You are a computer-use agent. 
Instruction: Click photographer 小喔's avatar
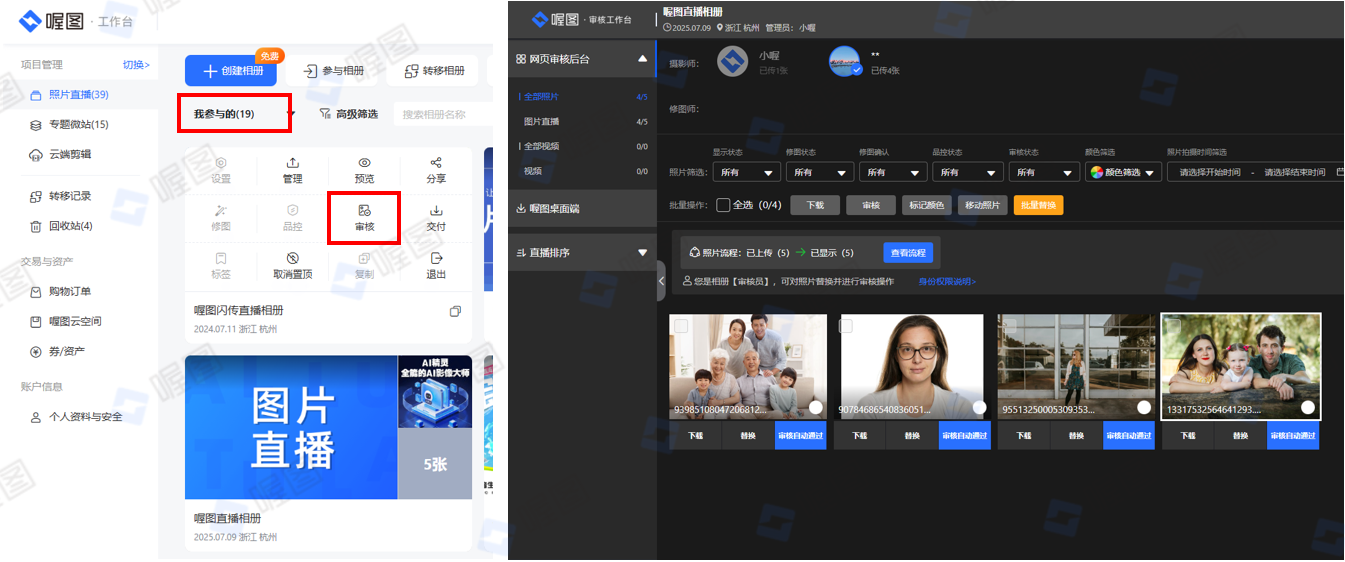coord(733,62)
